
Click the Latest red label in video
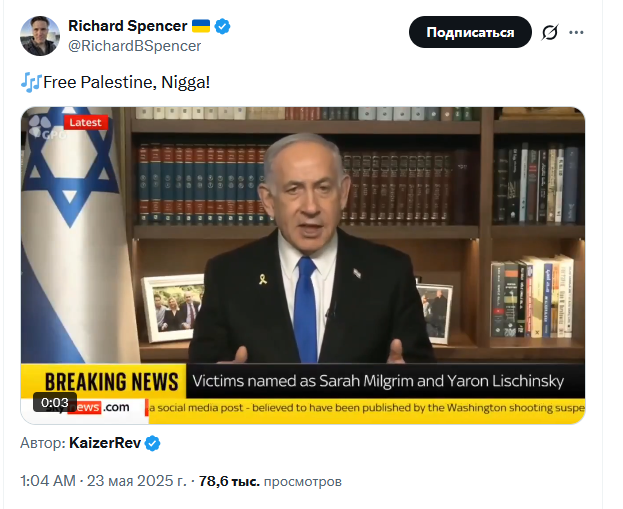coord(85,122)
